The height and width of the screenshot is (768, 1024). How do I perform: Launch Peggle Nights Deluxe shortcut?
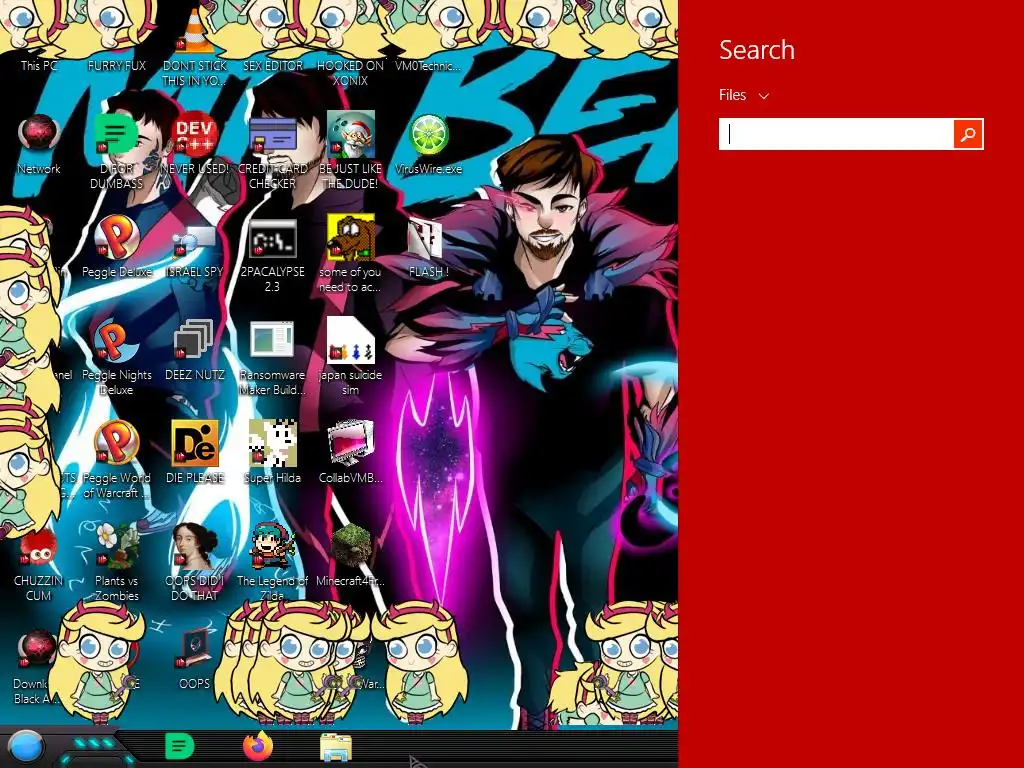(117, 357)
